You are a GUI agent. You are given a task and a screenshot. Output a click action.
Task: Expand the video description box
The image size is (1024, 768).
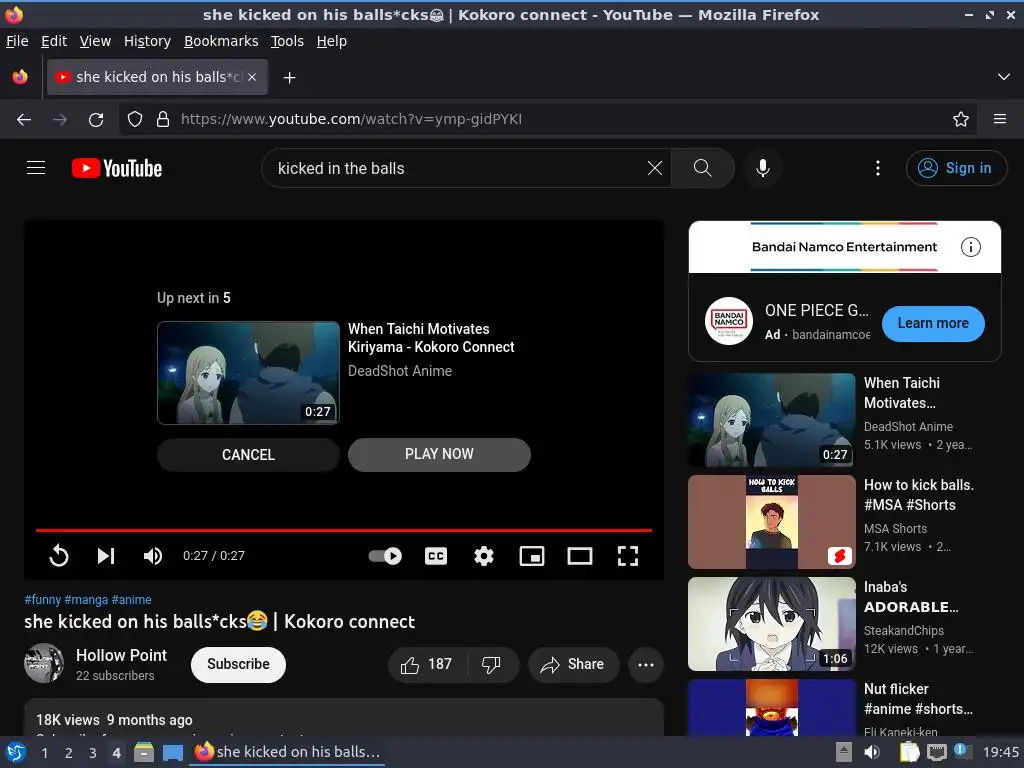(x=344, y=718)
